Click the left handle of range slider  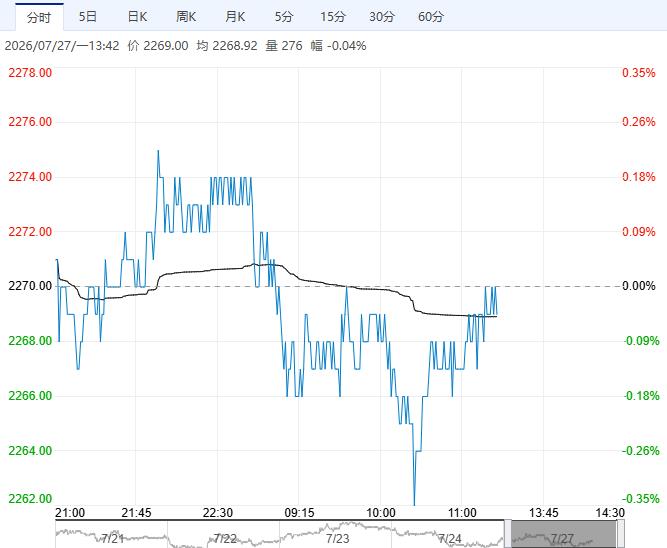coord(508,534)
